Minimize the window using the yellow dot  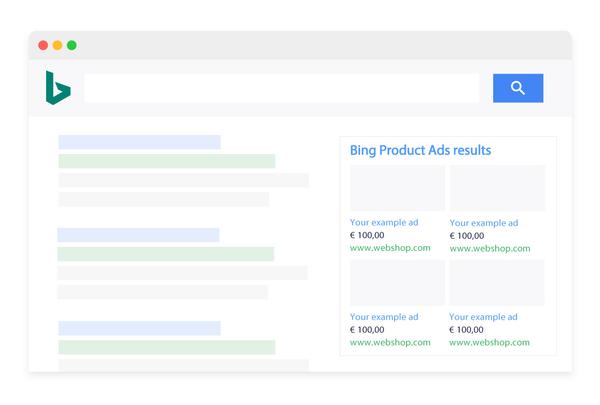57,45
